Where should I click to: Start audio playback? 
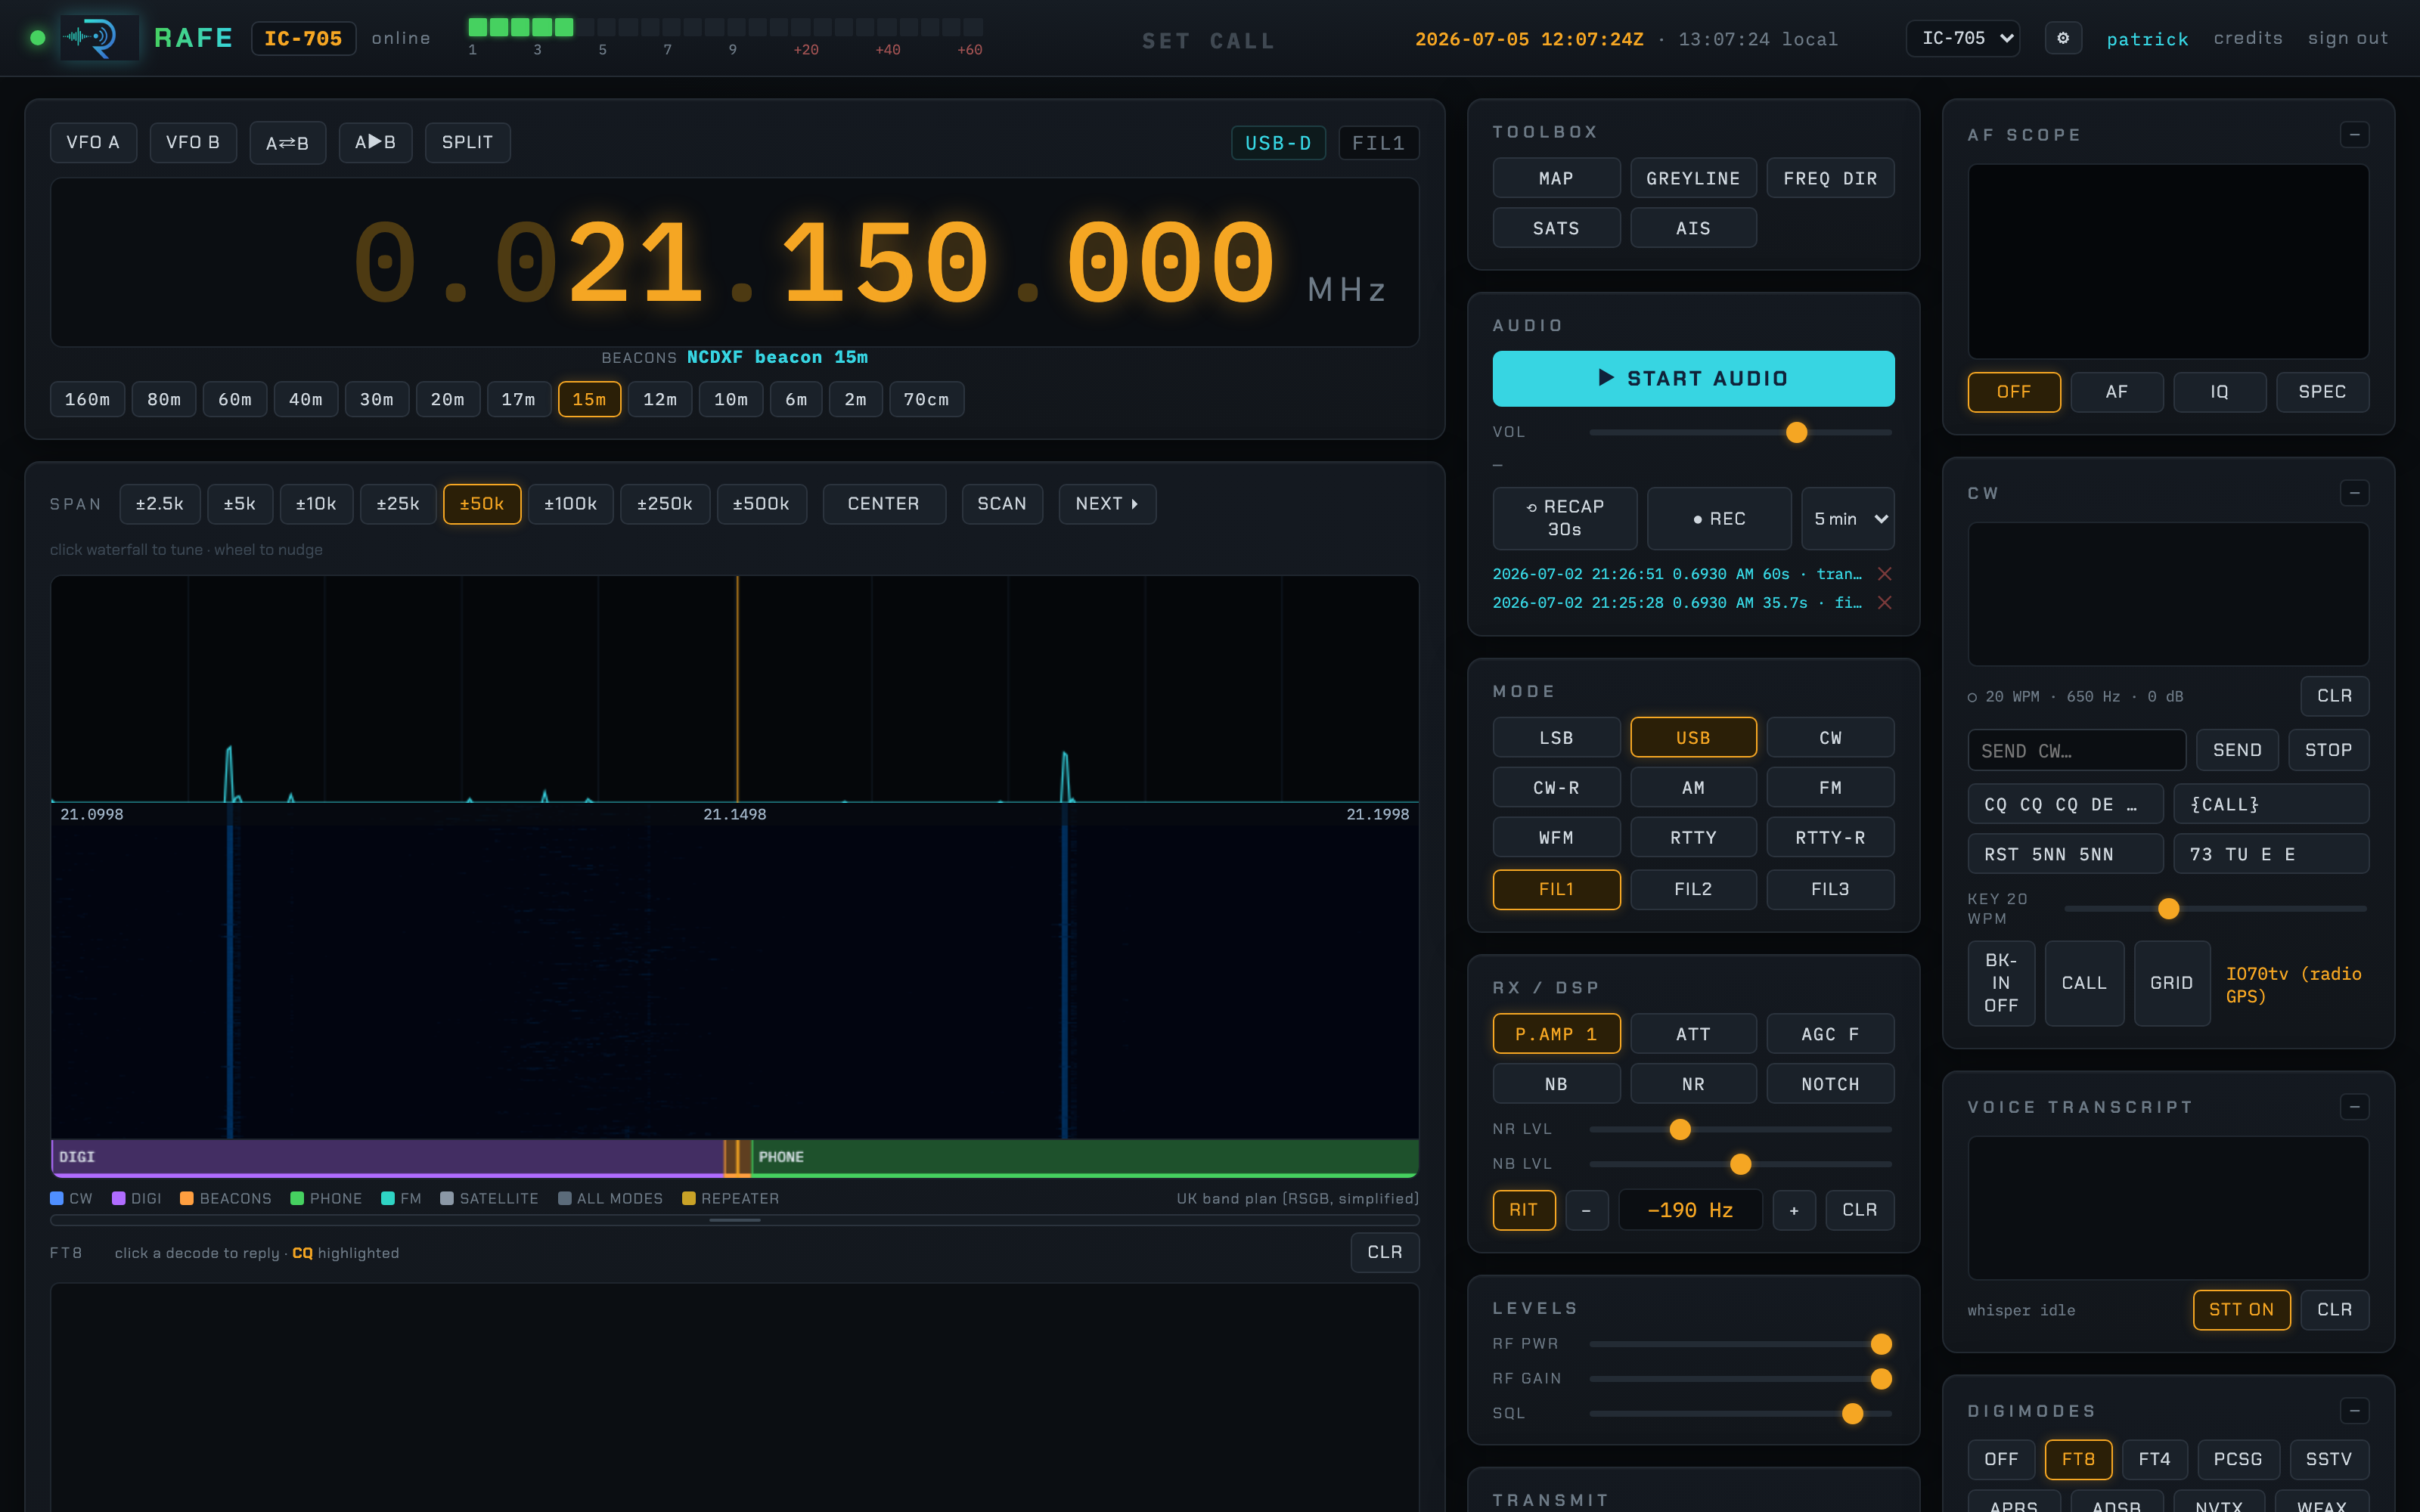[x=1693, y=378]
